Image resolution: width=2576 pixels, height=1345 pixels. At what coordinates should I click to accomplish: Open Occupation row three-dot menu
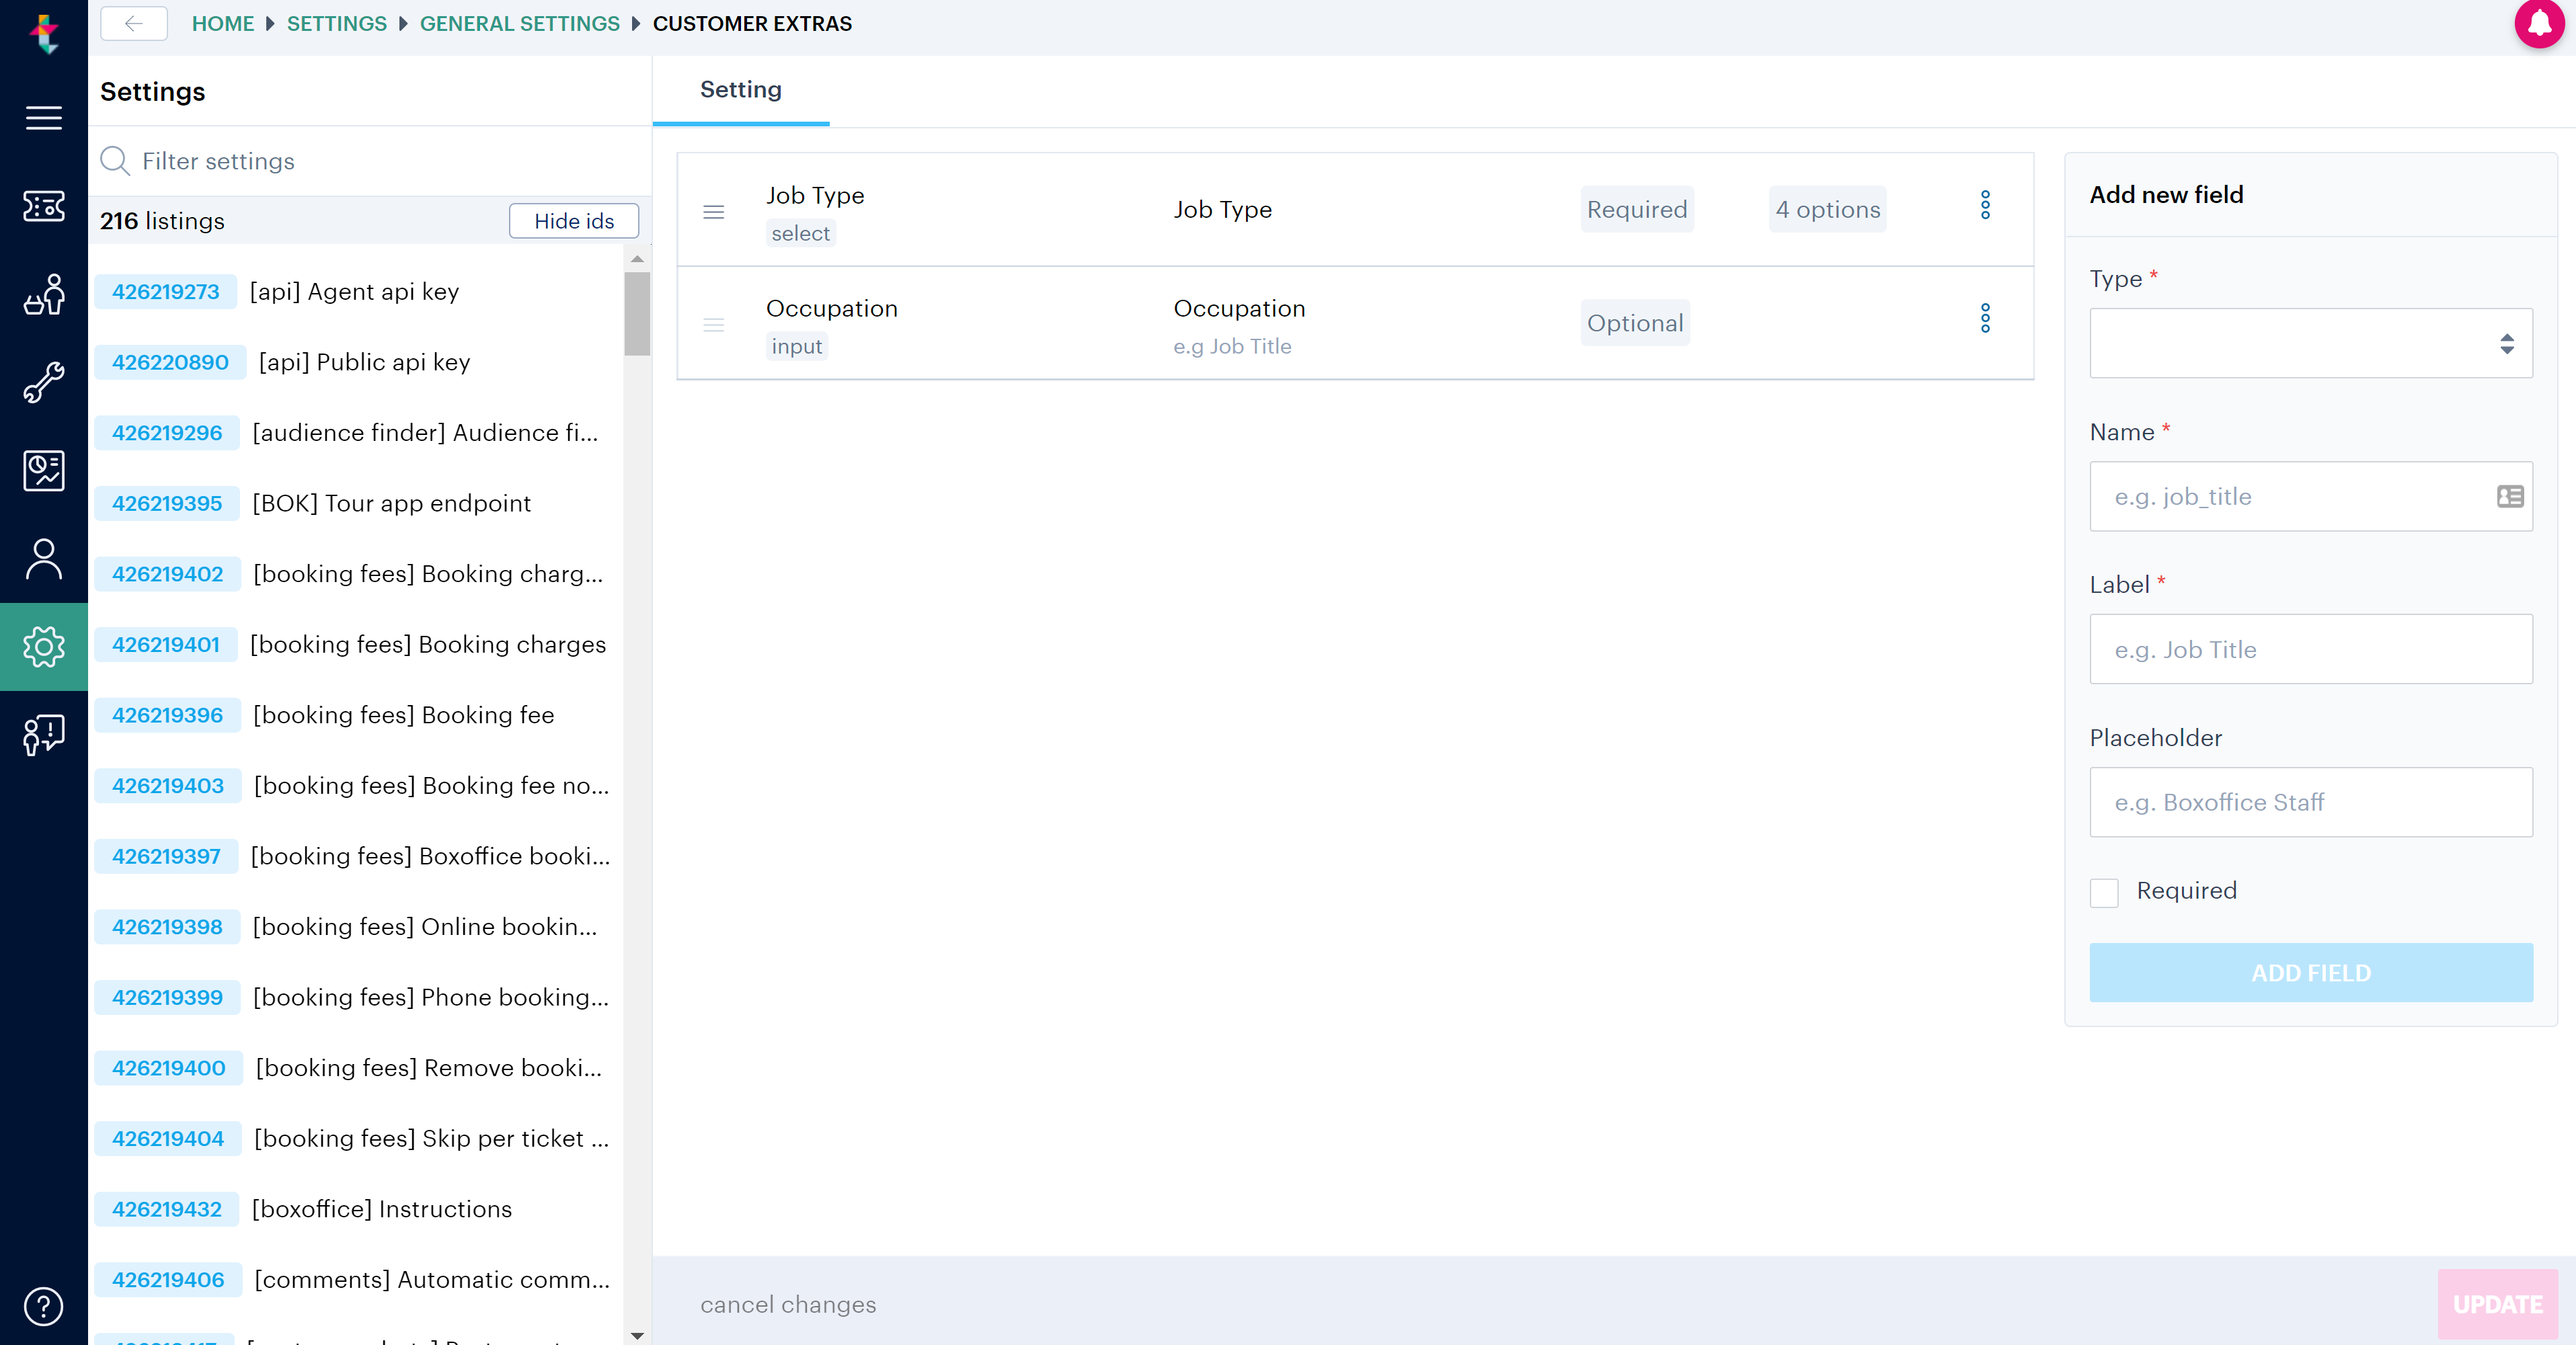point(1985,319)
